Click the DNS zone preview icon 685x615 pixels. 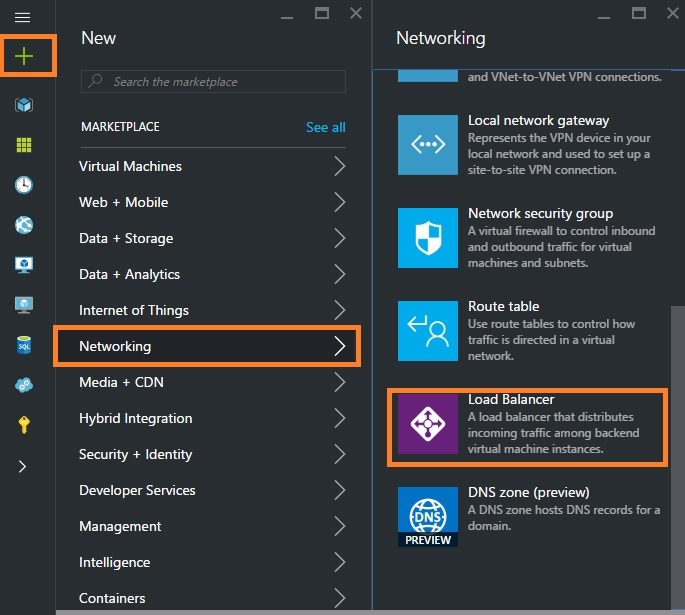click(428, 516)
